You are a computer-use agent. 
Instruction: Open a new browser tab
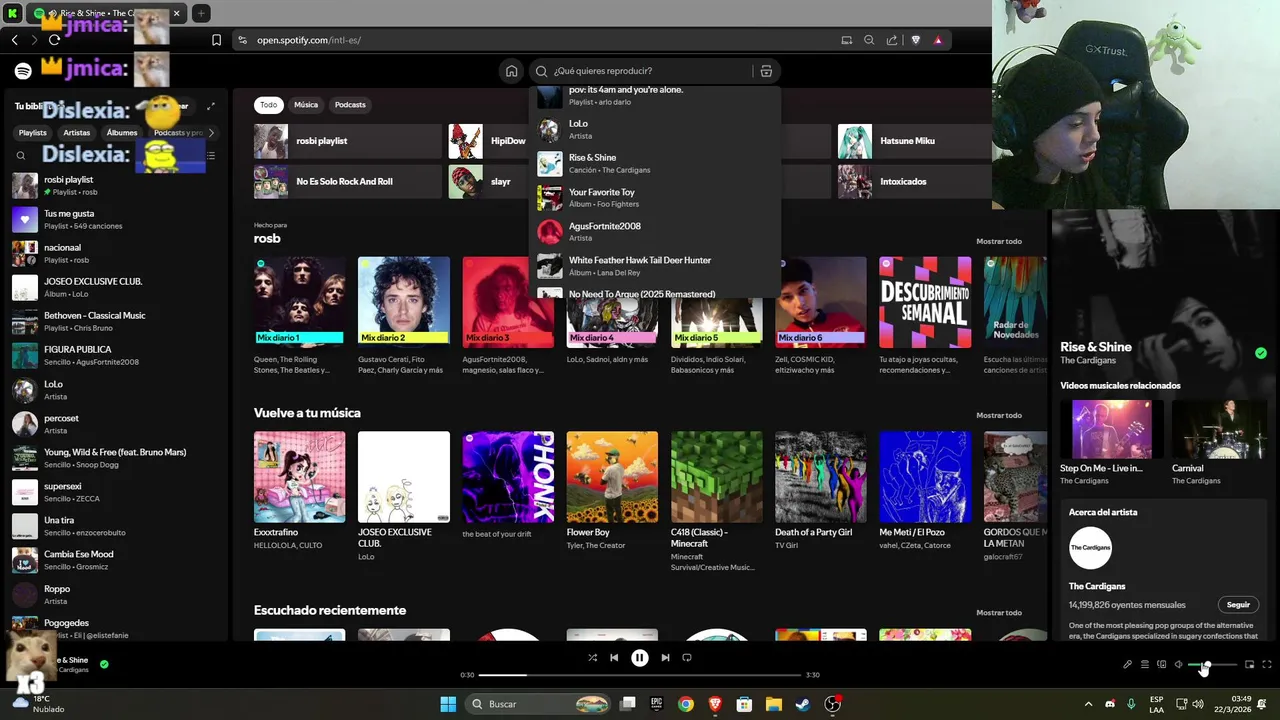click(x=201, y=13)
